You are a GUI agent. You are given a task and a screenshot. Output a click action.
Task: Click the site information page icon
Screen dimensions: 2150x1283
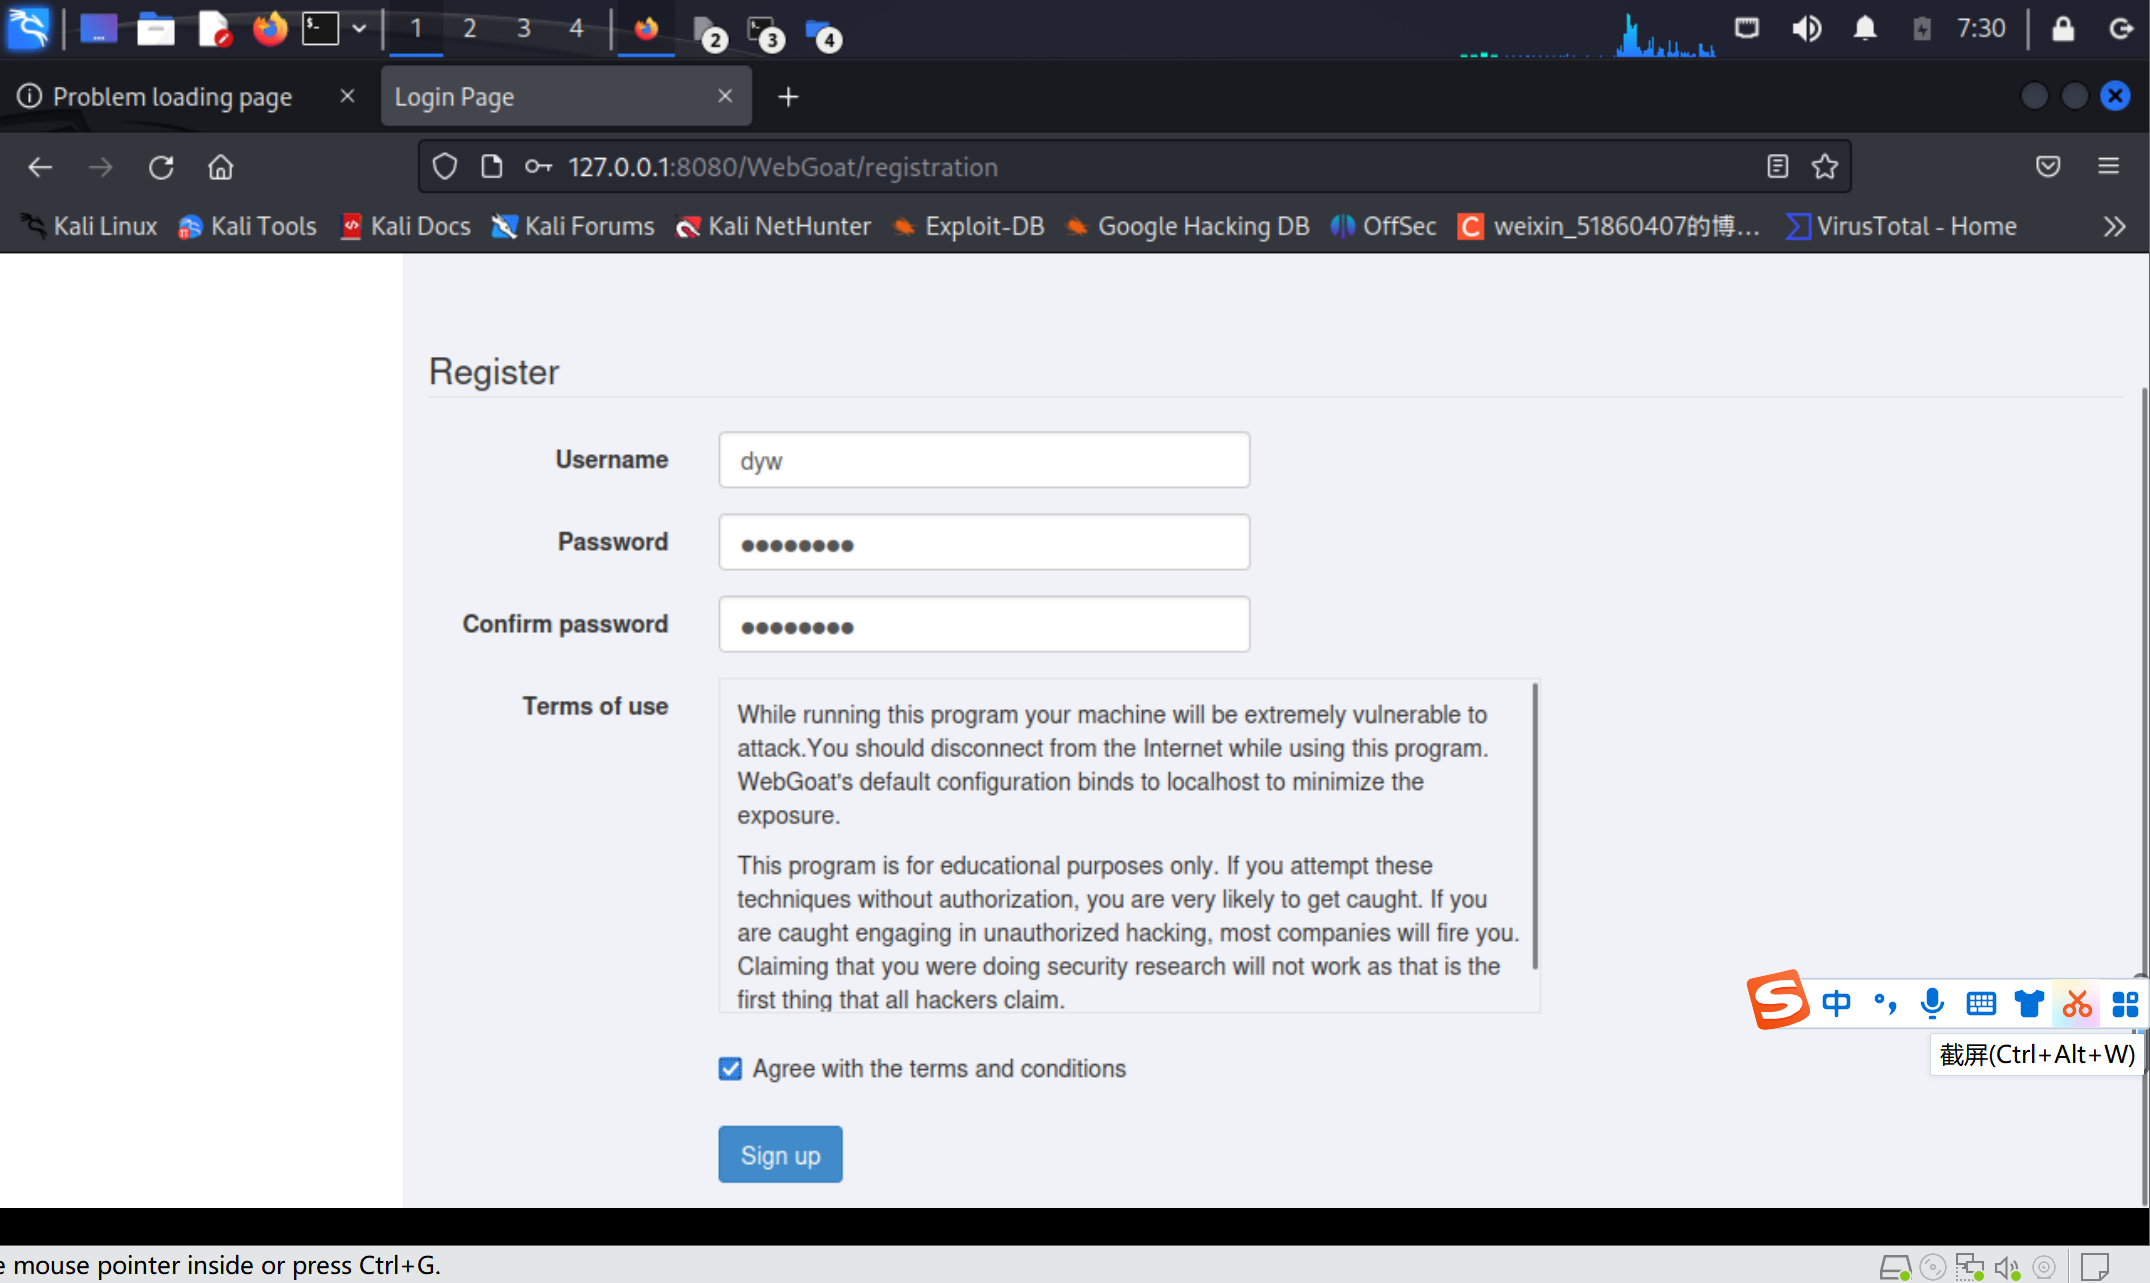point(491,167)
